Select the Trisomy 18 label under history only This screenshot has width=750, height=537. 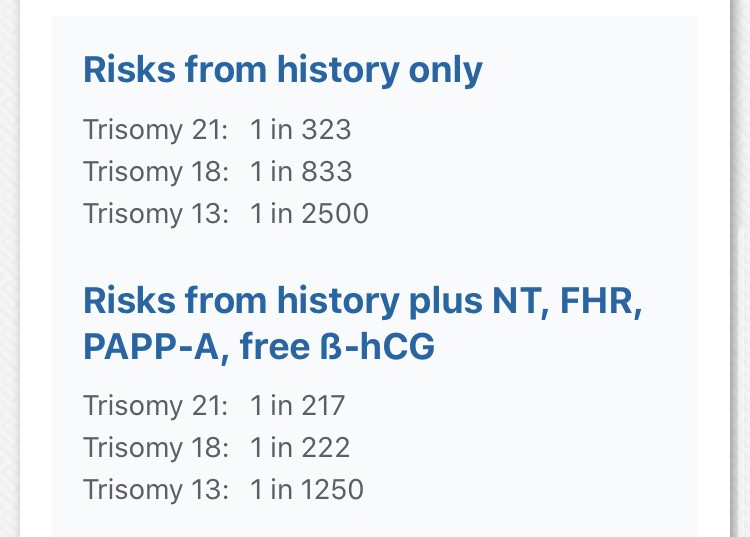coord(156,172)
